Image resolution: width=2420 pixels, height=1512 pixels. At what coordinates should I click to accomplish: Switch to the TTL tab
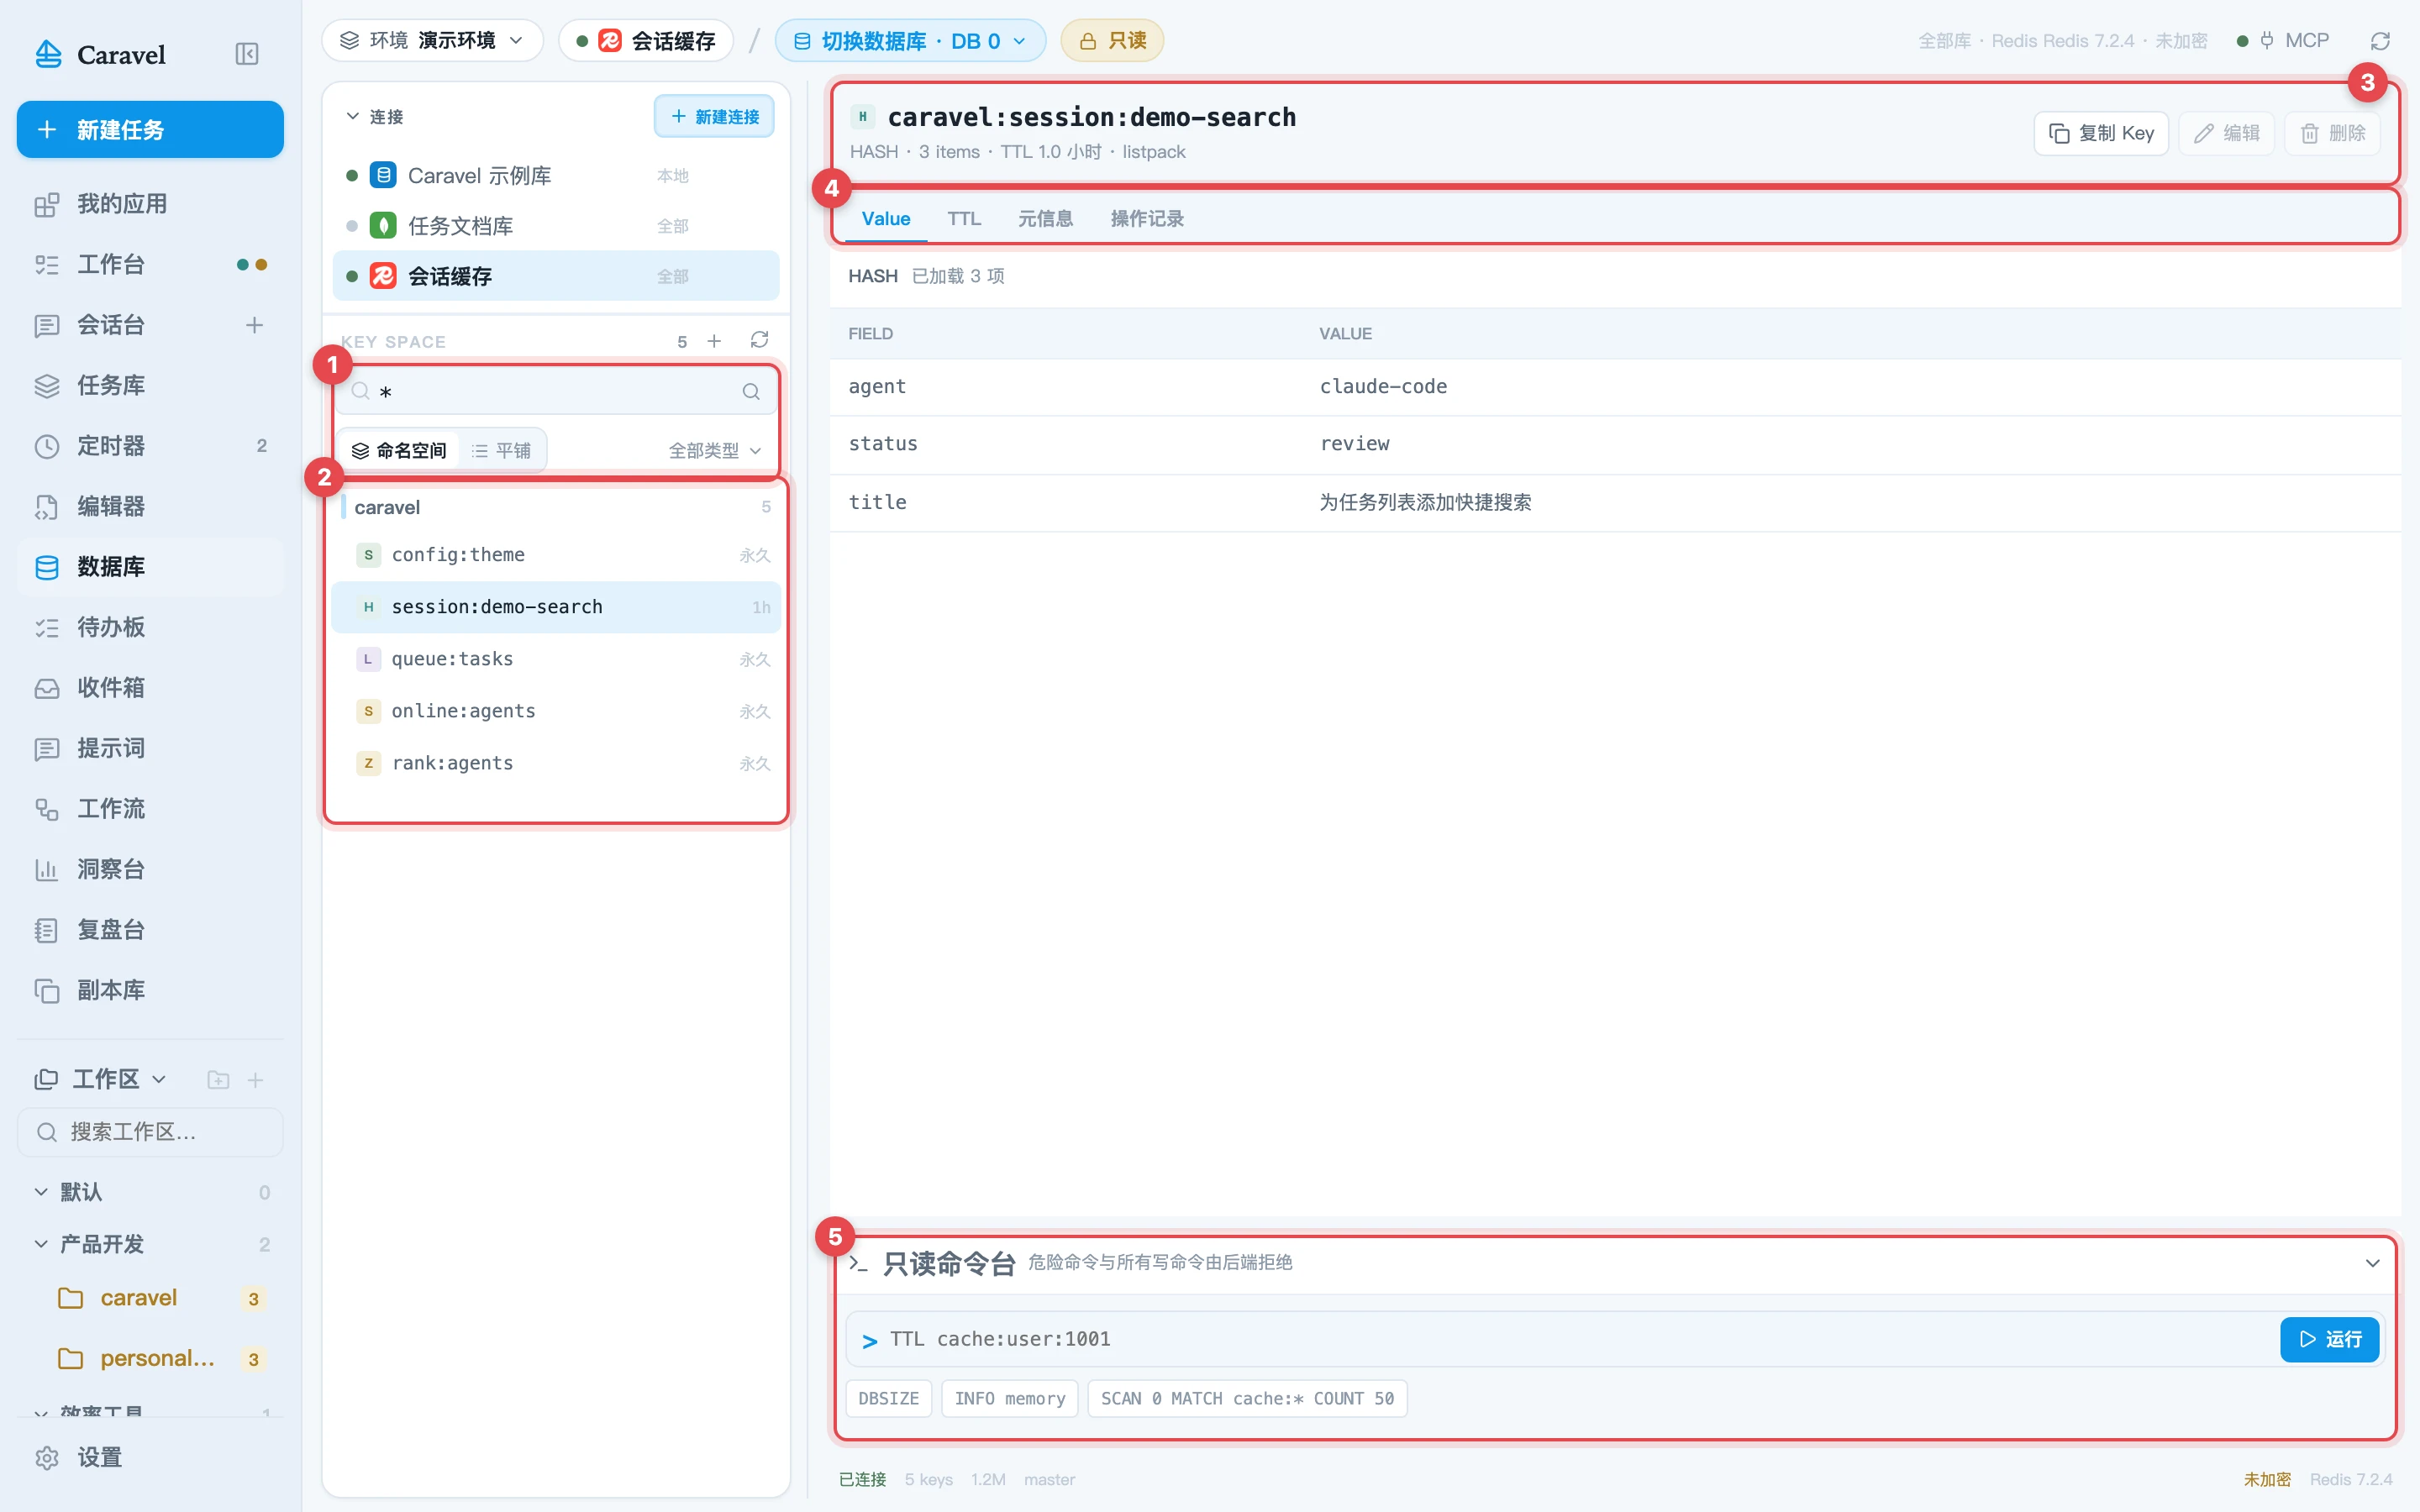pos(964,219)
